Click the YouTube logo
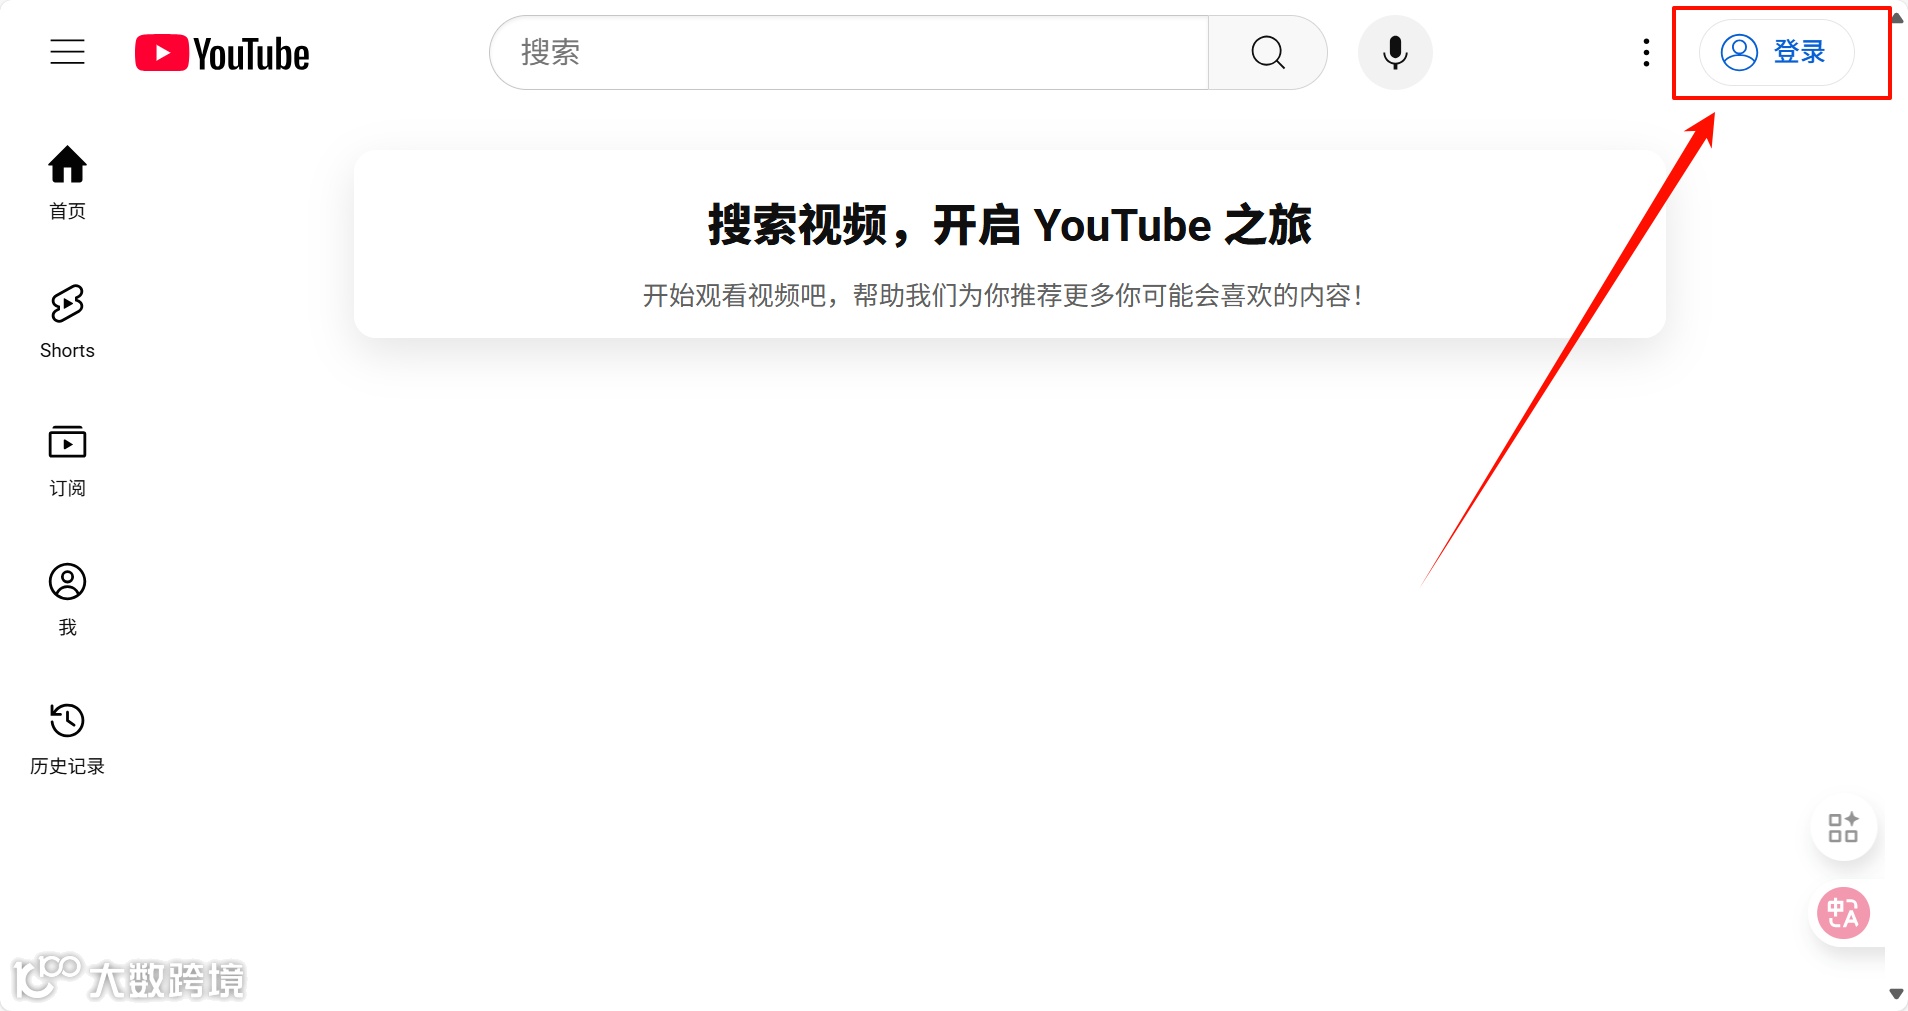This screenshot has width=1908, height=1011. tap(222, 53)
